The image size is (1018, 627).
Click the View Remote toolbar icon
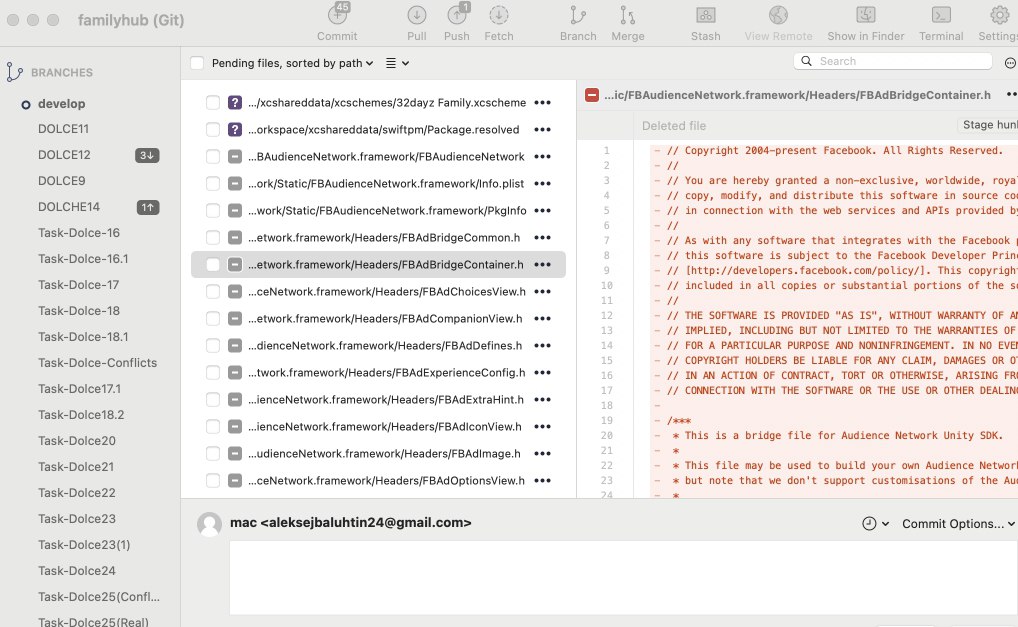tap(778, 16)
